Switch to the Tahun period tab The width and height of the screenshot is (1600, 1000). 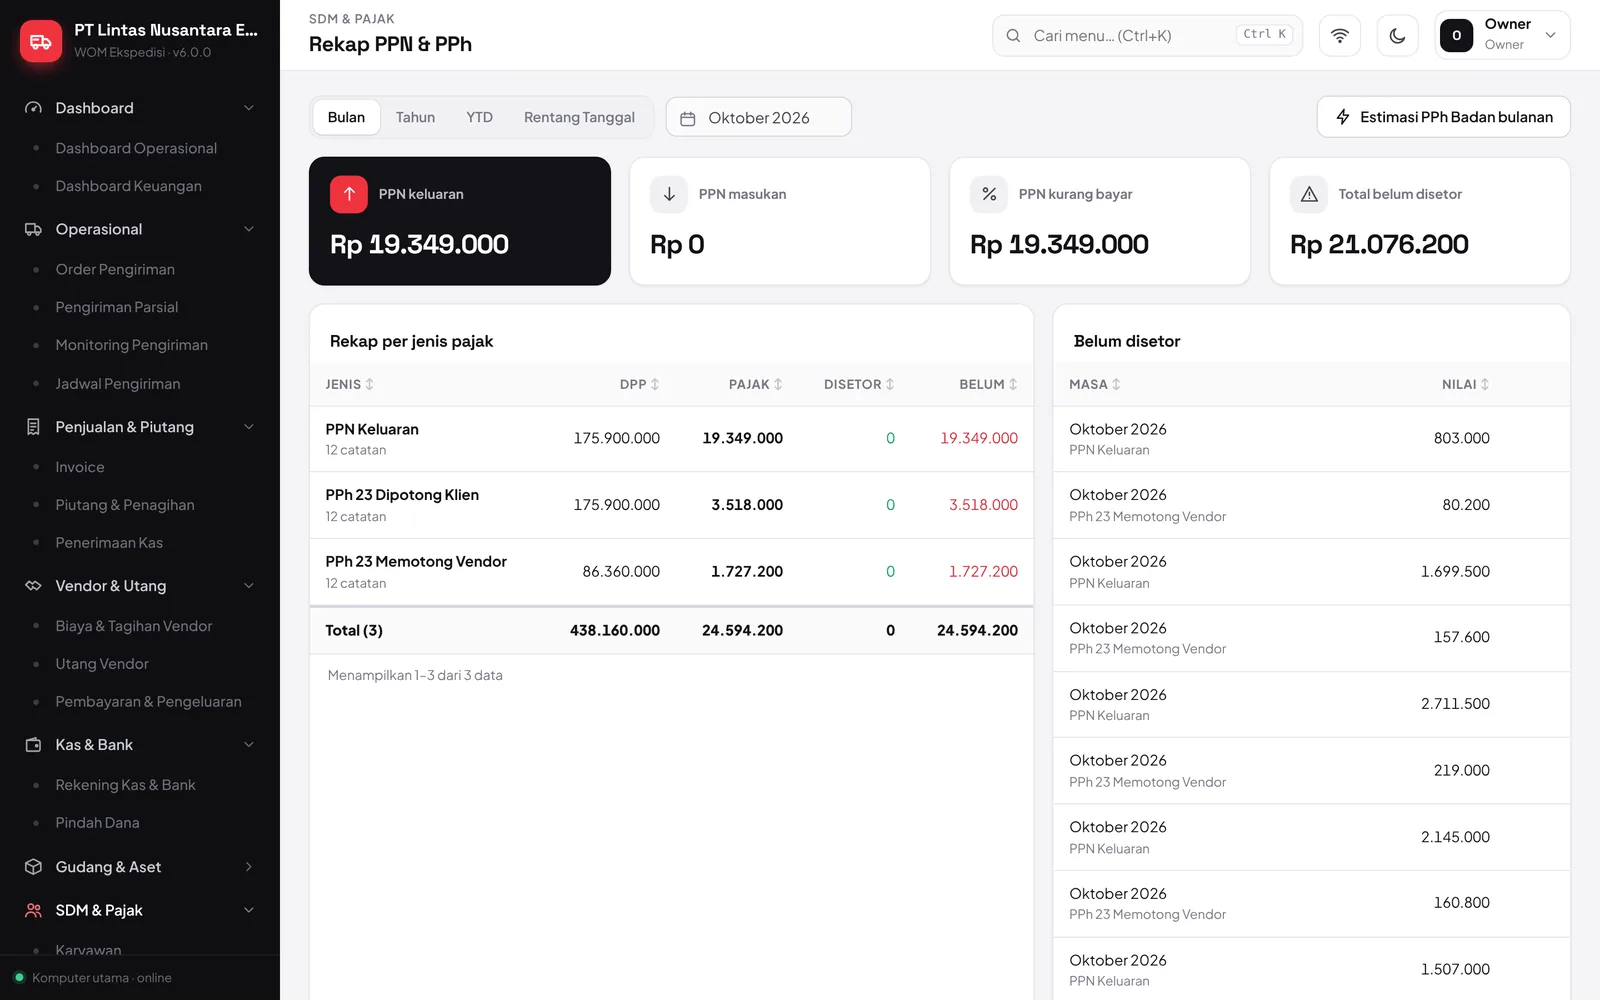[x=415, y=117]
